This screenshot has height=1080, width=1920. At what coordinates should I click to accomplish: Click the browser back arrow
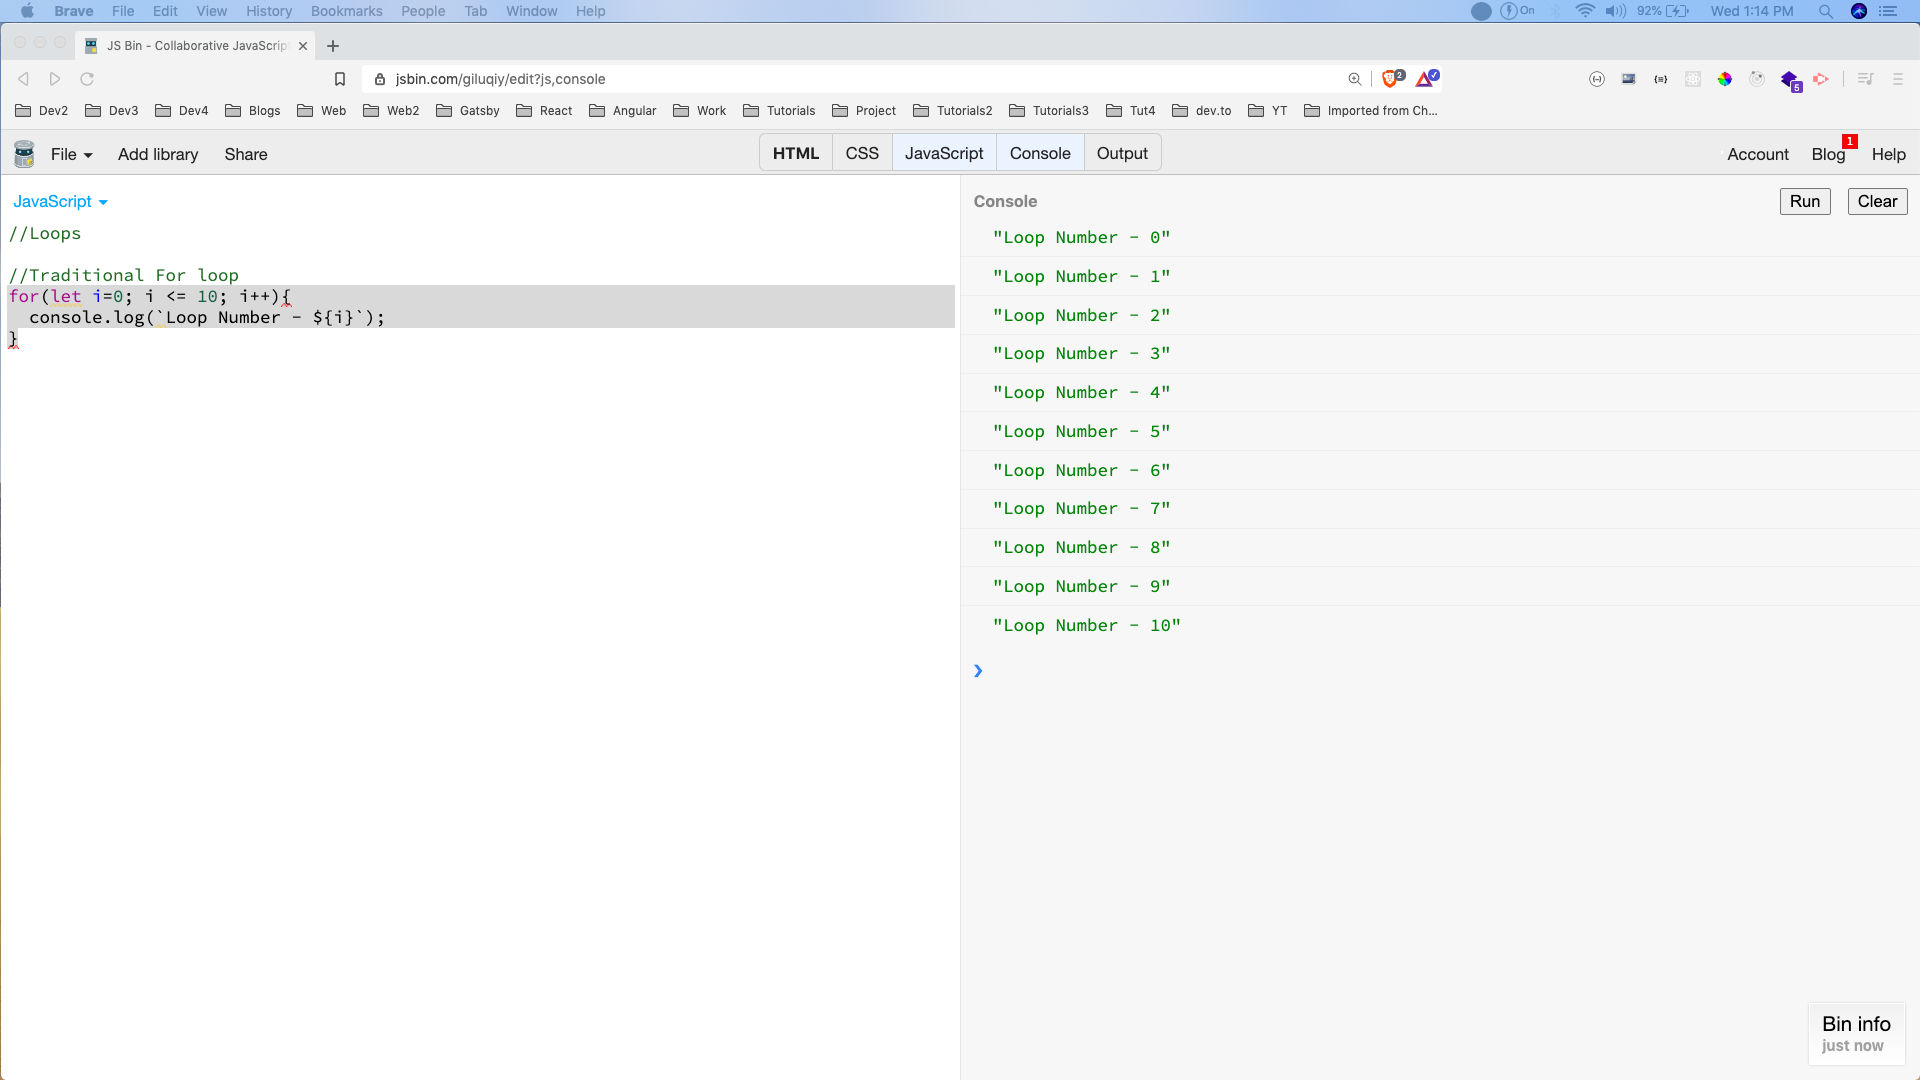click(x=23, y=79)
